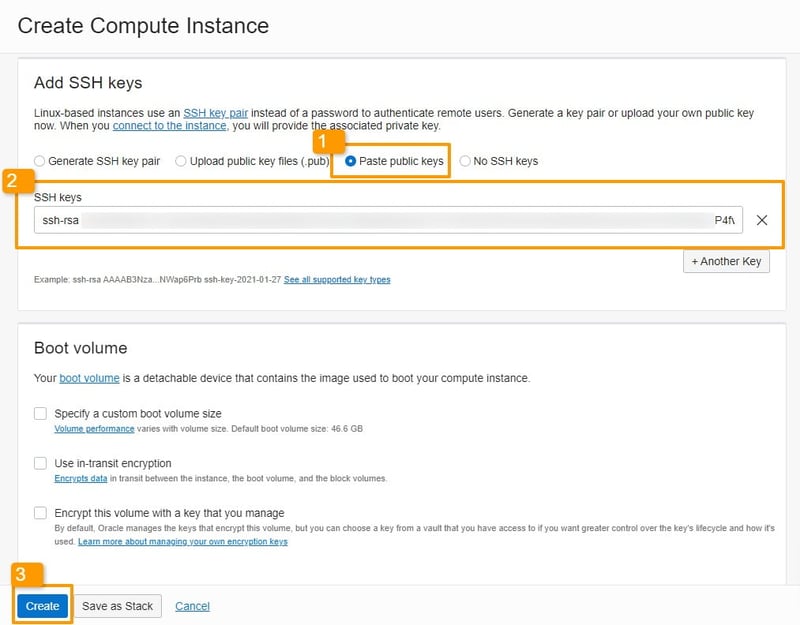Screen dimensions: 800x625
Task: Enable Use in-transit encryption
Action: pos(41,463)
